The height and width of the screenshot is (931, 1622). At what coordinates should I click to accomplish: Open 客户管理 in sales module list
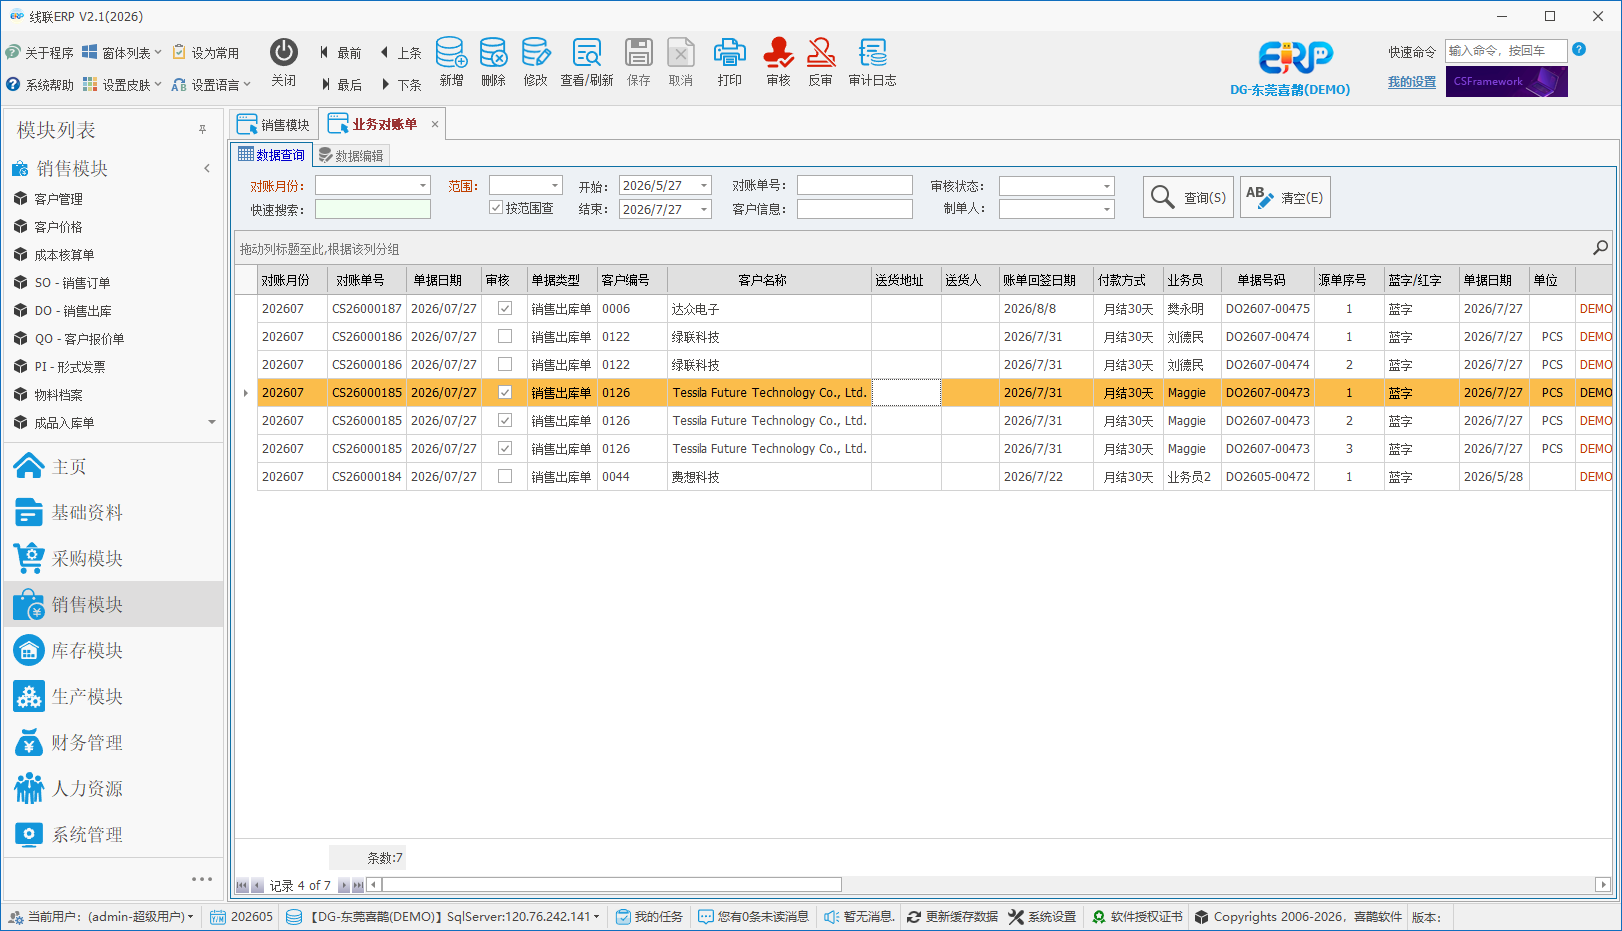[x=58, y=199]
